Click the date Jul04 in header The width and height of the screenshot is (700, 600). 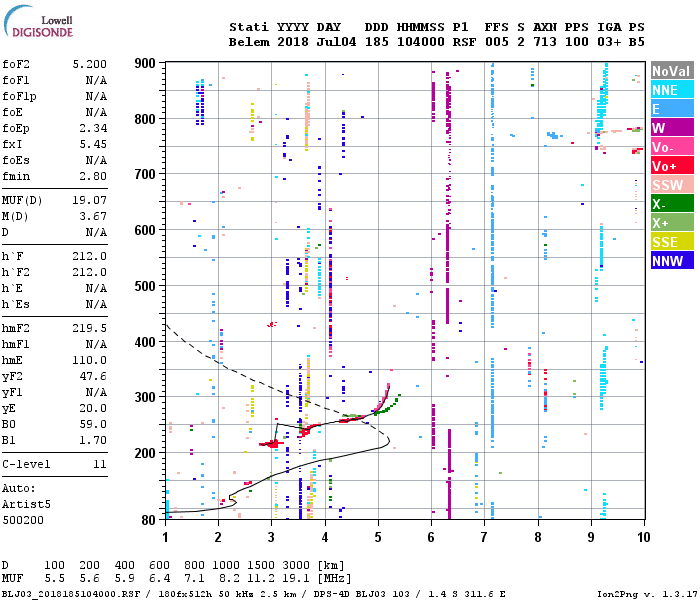(x=336, y=42)
